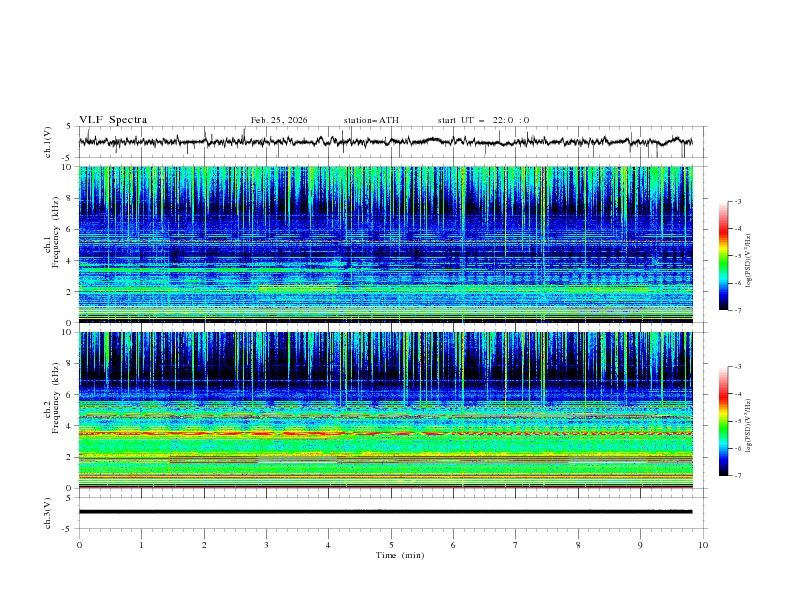
Task: Click the color scale bar beside ch.2 spectrogram
Action: pos(723,421)
